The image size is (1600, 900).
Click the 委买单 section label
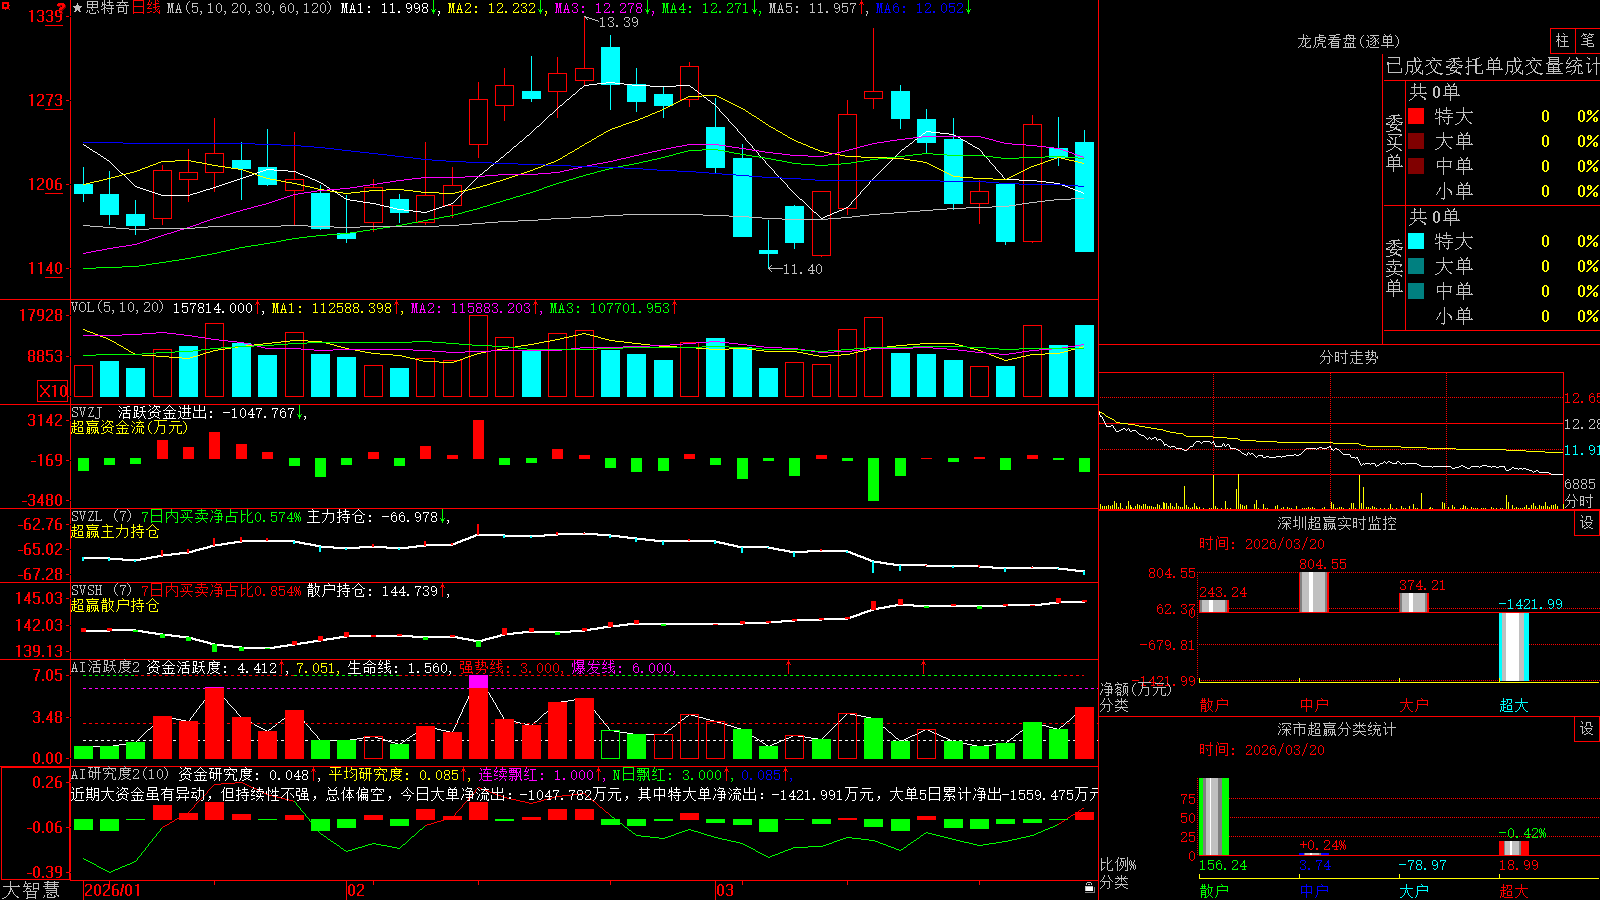pyautogui.click(x=1394, y=142)
